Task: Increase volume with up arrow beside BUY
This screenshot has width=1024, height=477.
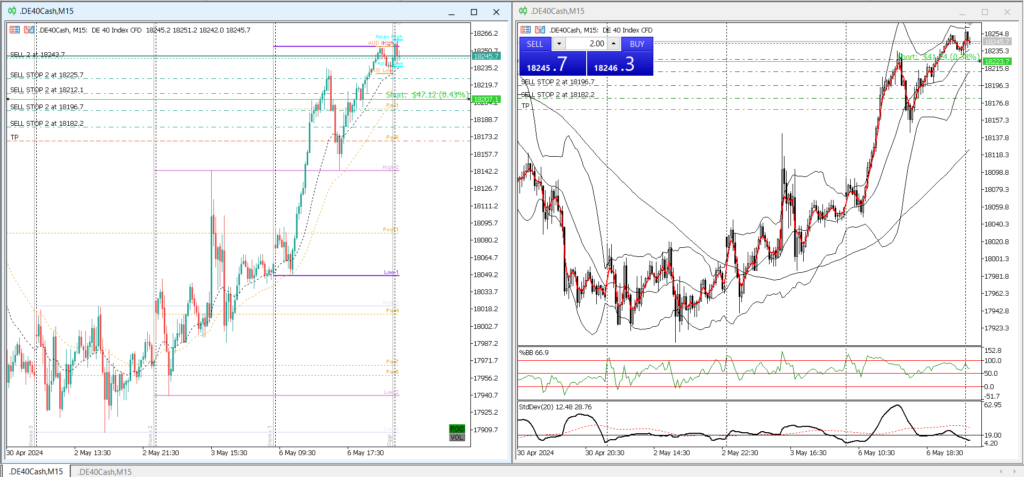Action: pos(613,44)
